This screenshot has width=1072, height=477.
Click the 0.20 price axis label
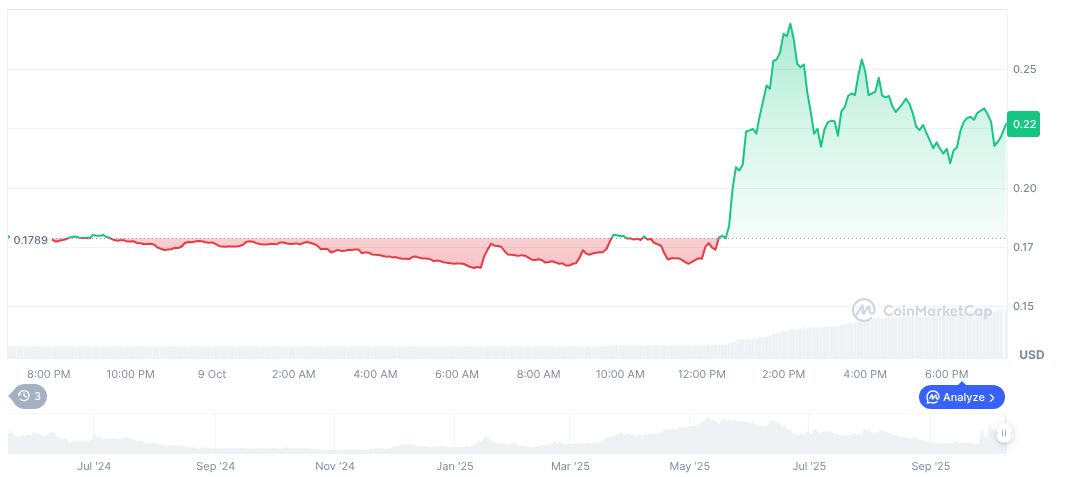[x=1024, y=188]
